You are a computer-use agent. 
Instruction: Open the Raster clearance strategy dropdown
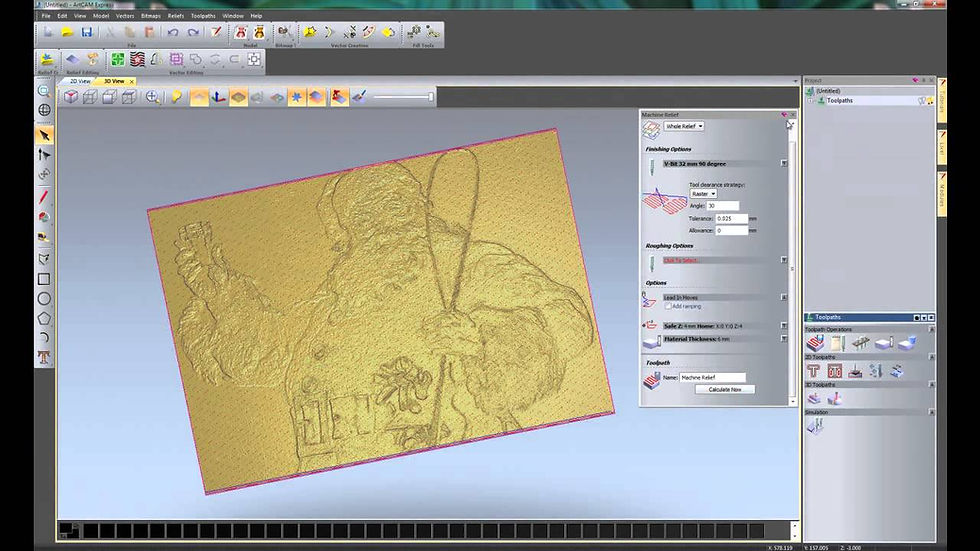pyautogui.click(x=703, y=194)
